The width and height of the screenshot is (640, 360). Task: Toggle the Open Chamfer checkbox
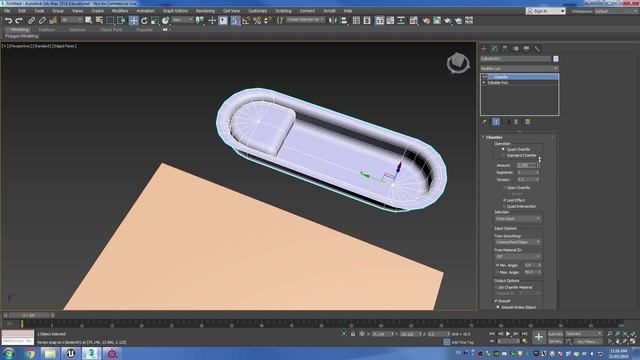(504, 188)
